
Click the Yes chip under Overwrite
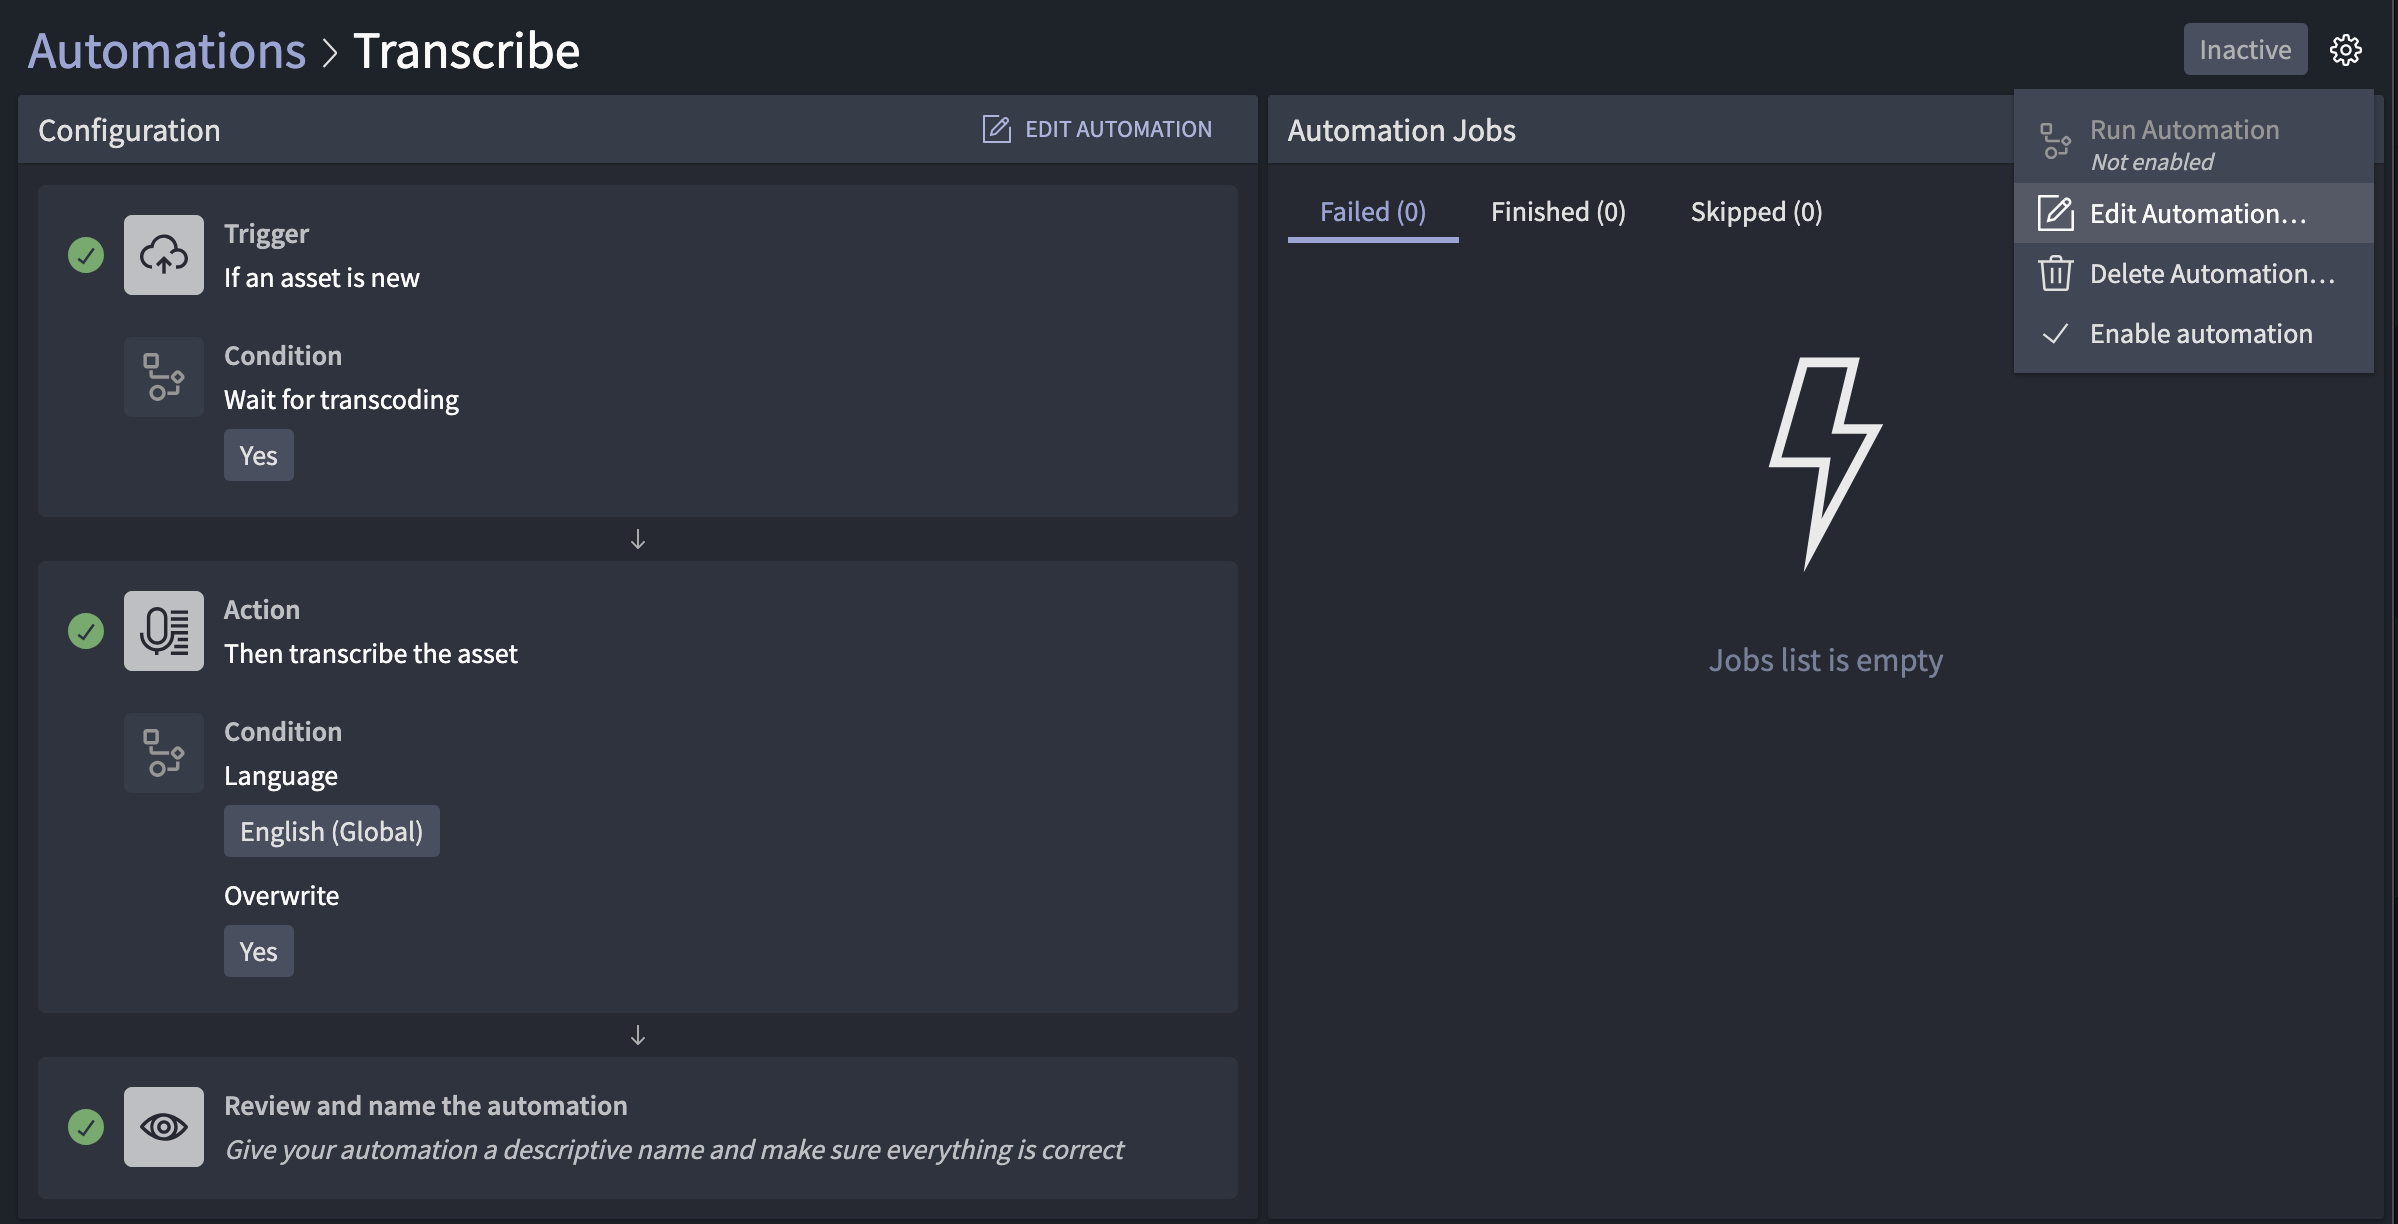pos(259,951)
